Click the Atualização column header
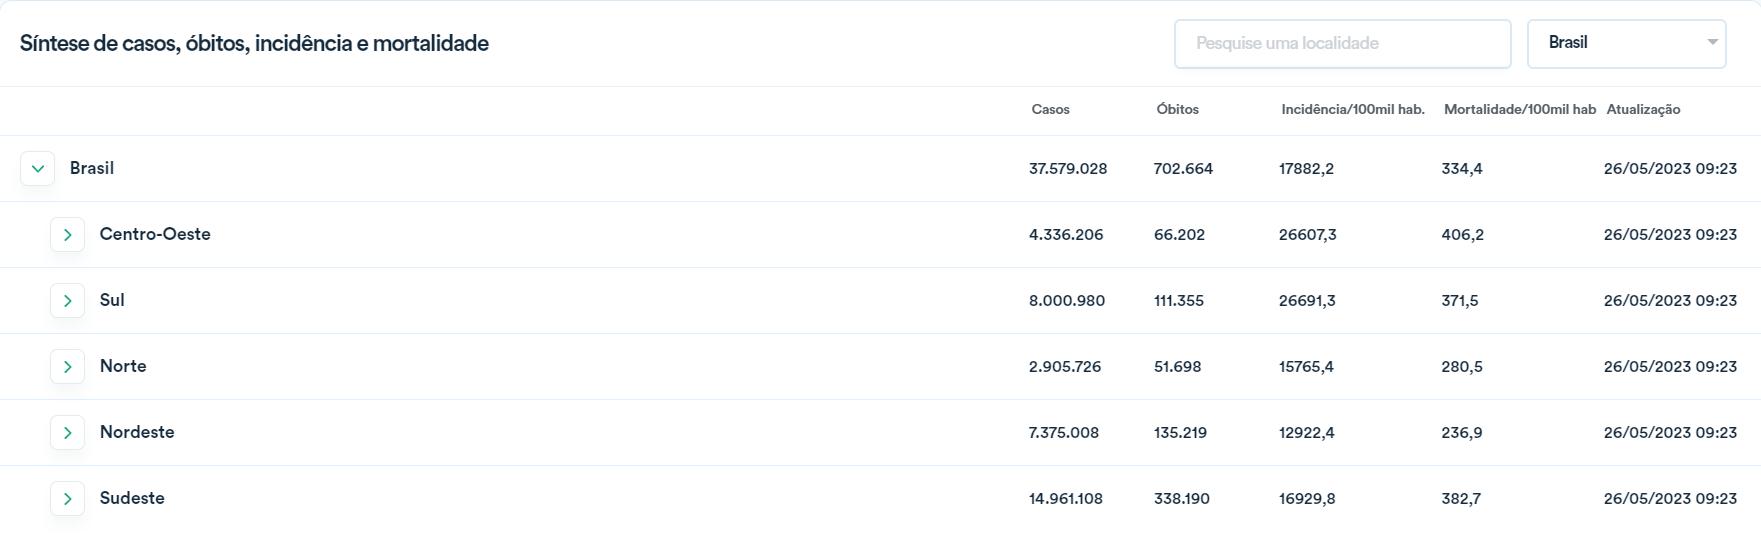1761x553 pixels. coord(1643,109)
